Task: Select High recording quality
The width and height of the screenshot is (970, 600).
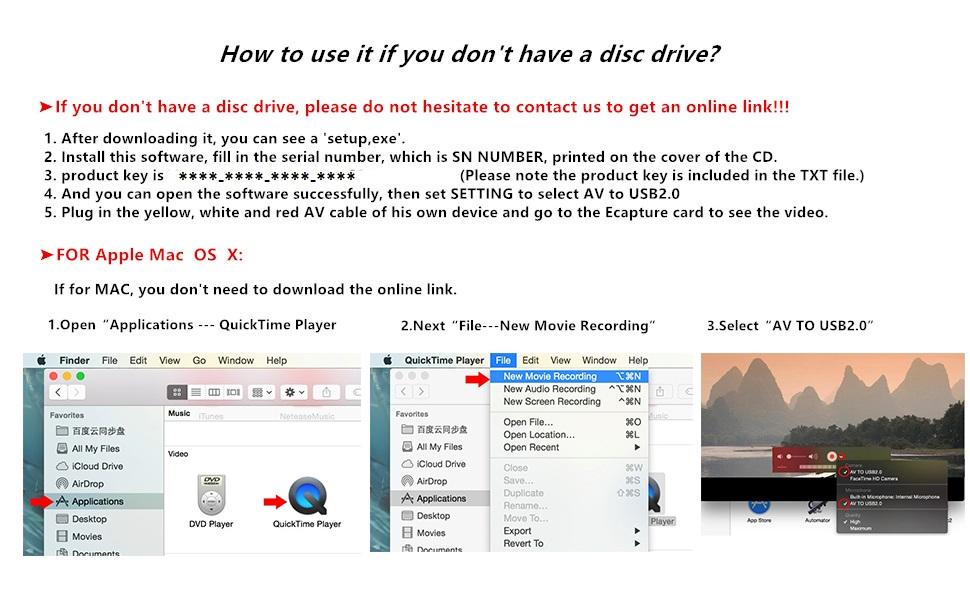Action: pyautogui.click(x=855, y=521)
